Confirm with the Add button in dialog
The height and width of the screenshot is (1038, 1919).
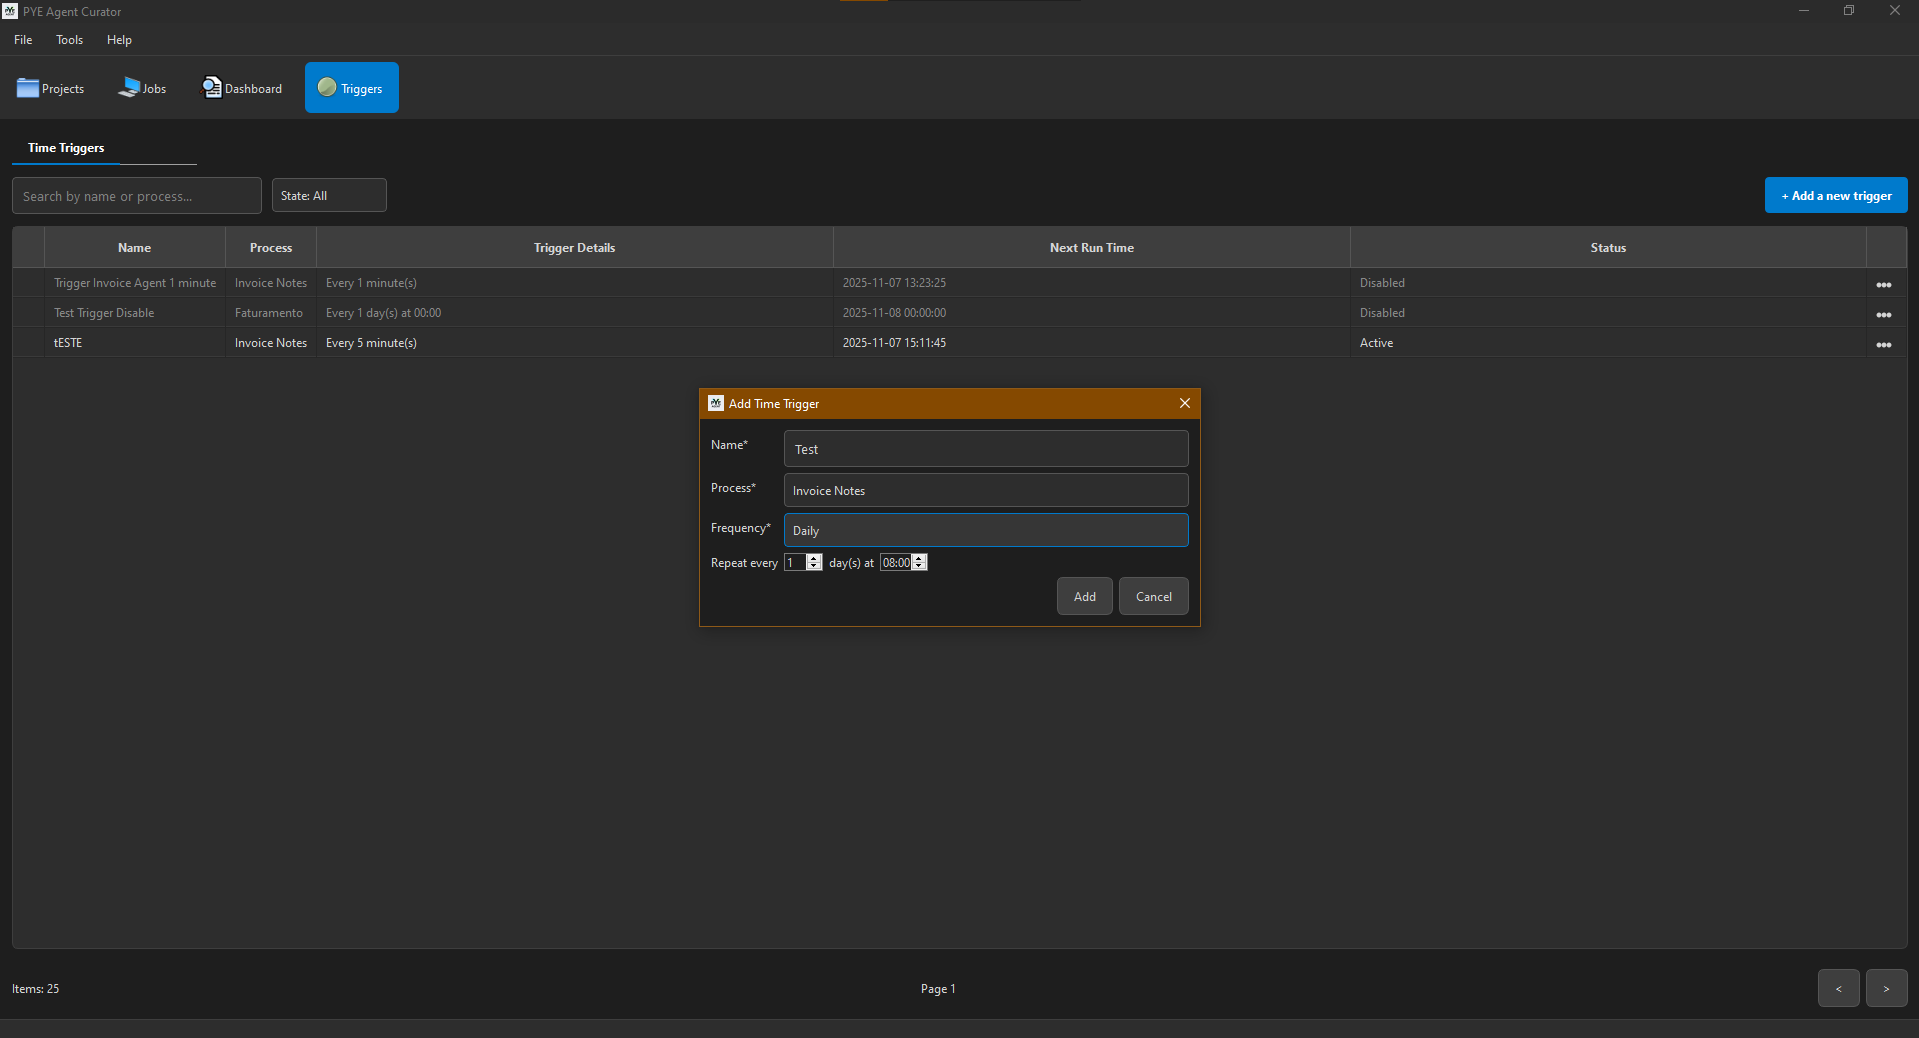click(x=1083, y=596)
